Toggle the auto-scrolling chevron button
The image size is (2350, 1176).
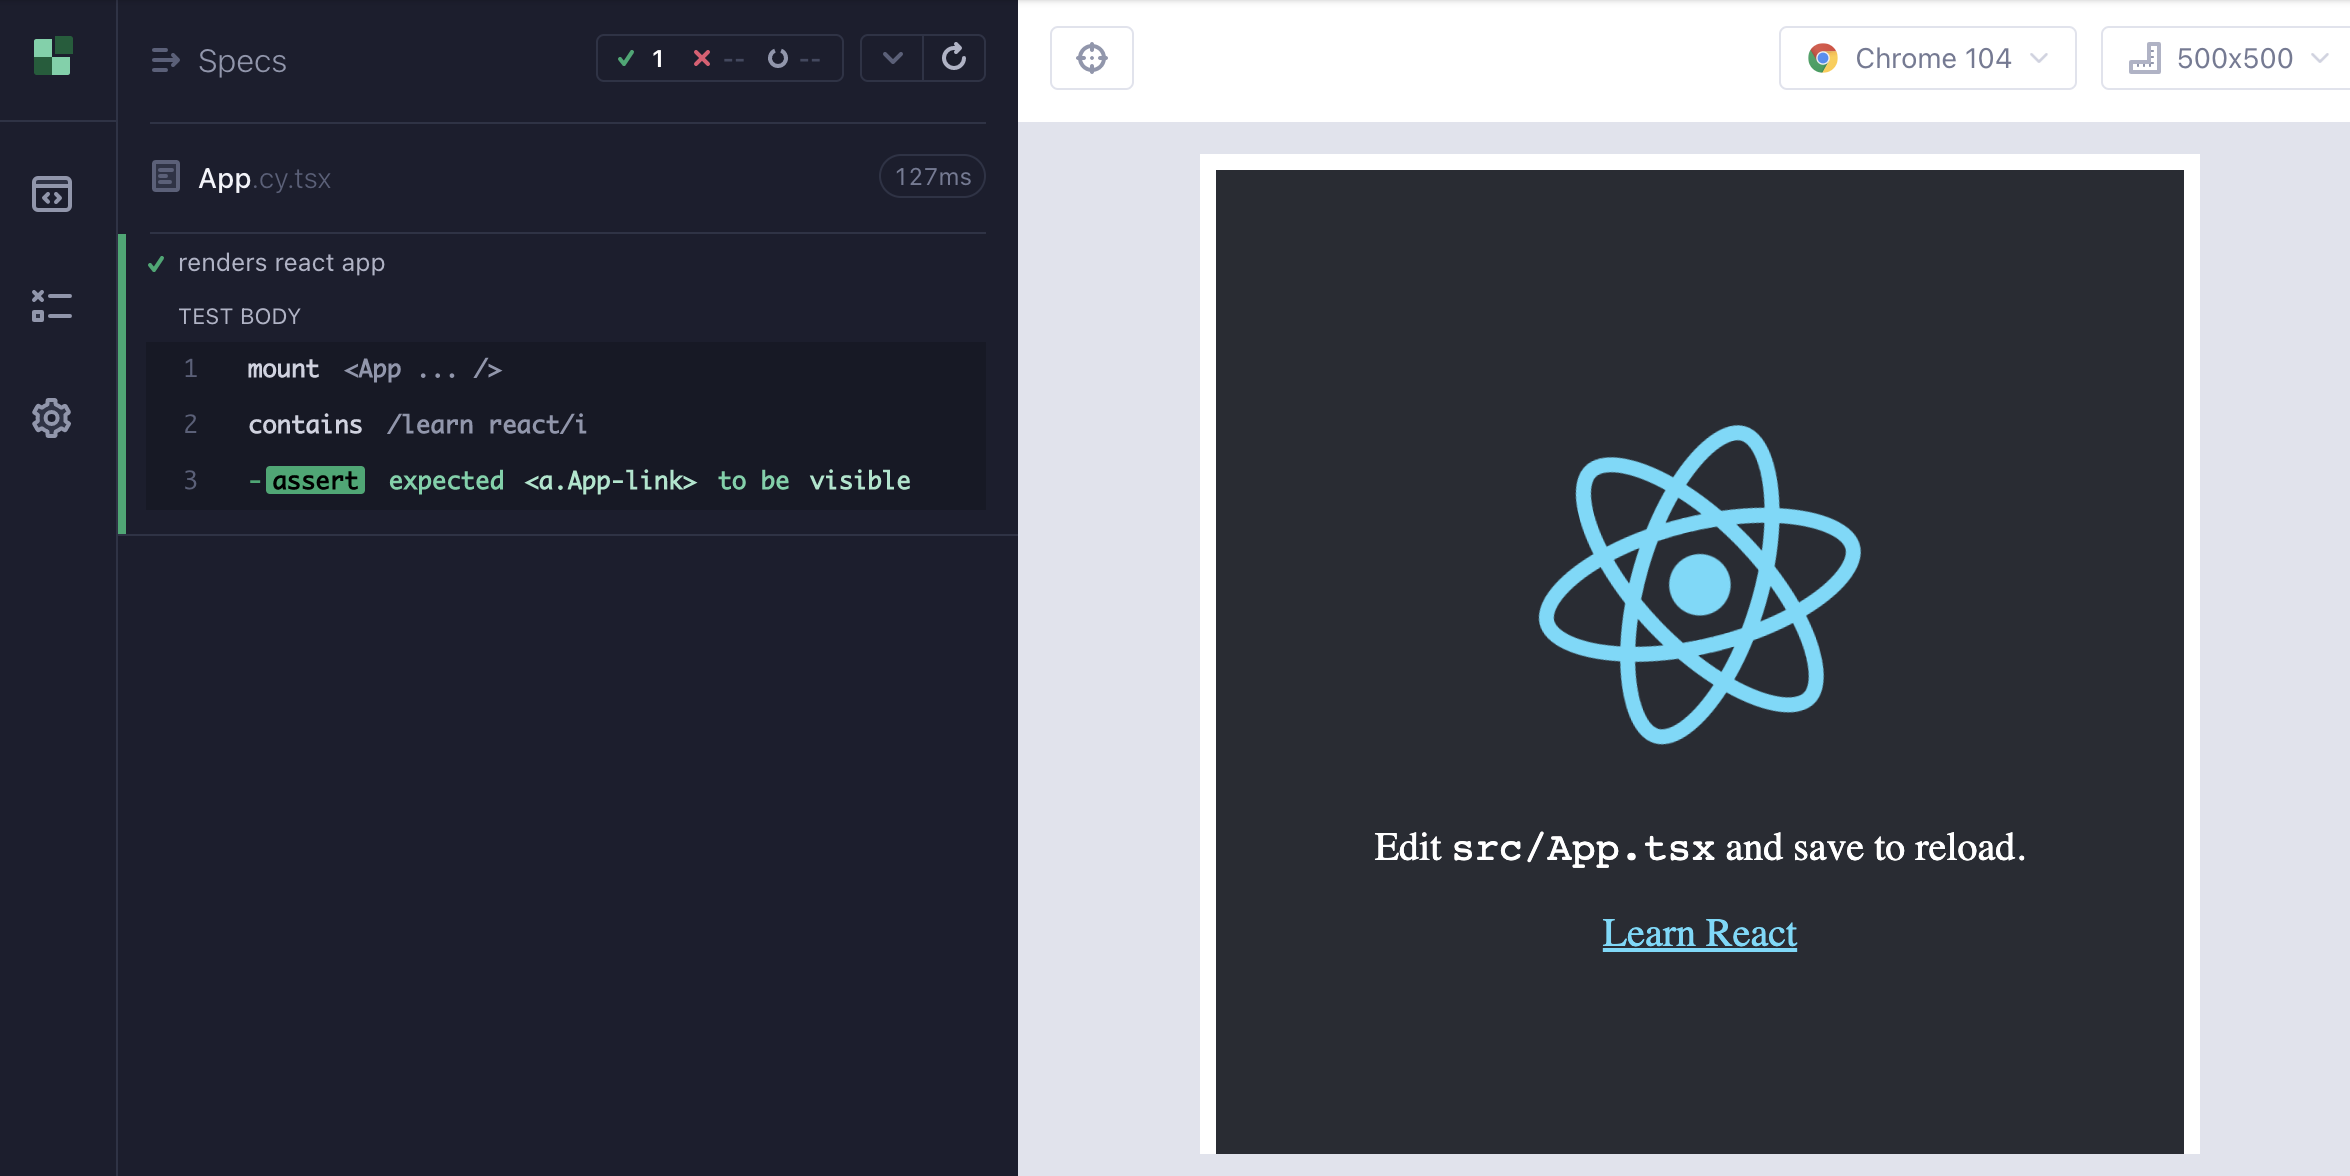892,58
